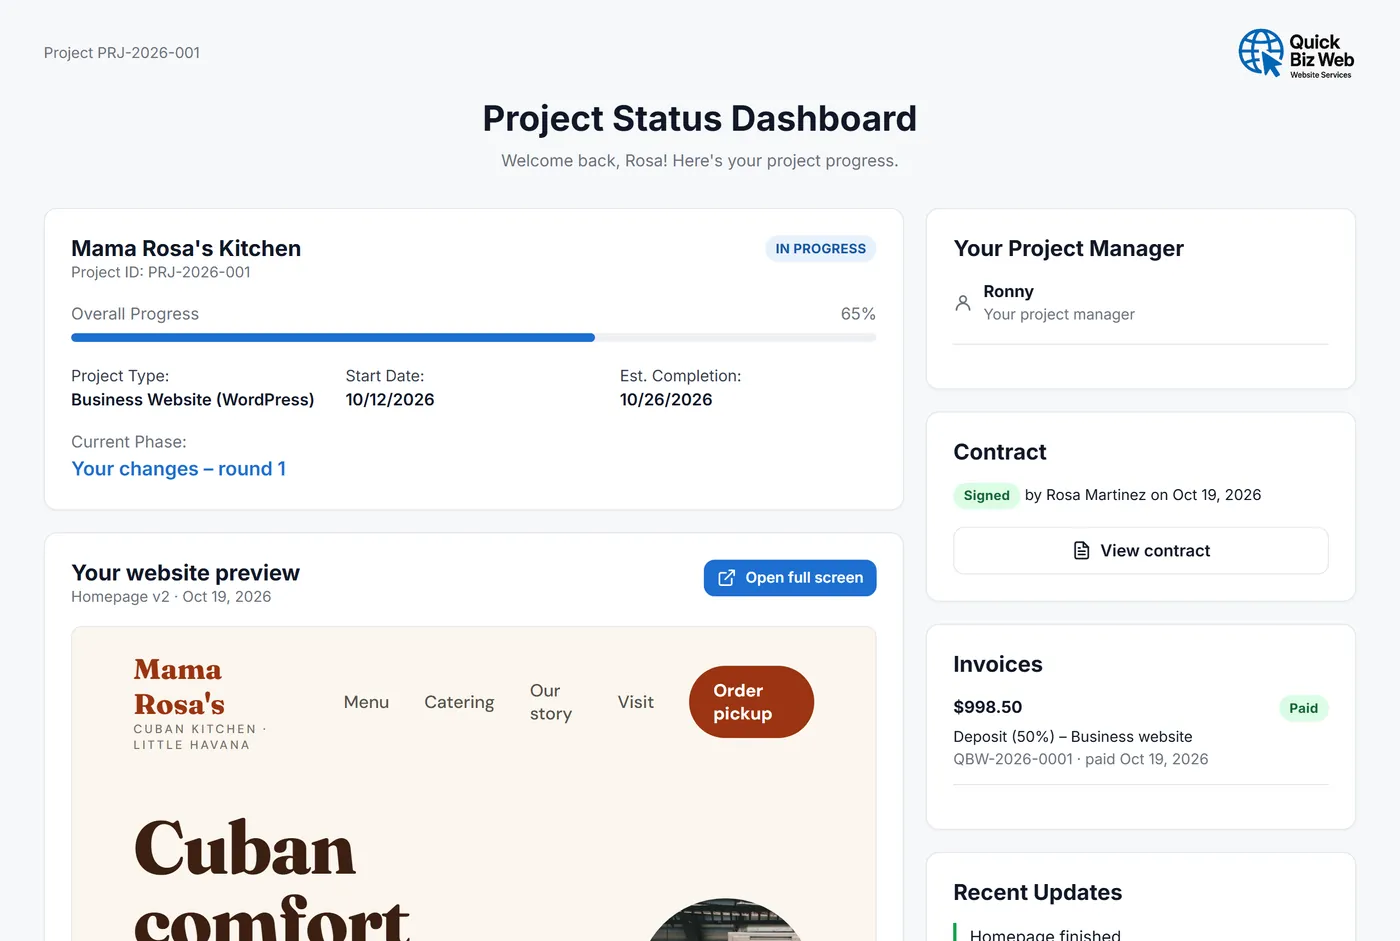Open the website preview full screen
This screenshot has width=1400, height=941.
click(790, 578)
